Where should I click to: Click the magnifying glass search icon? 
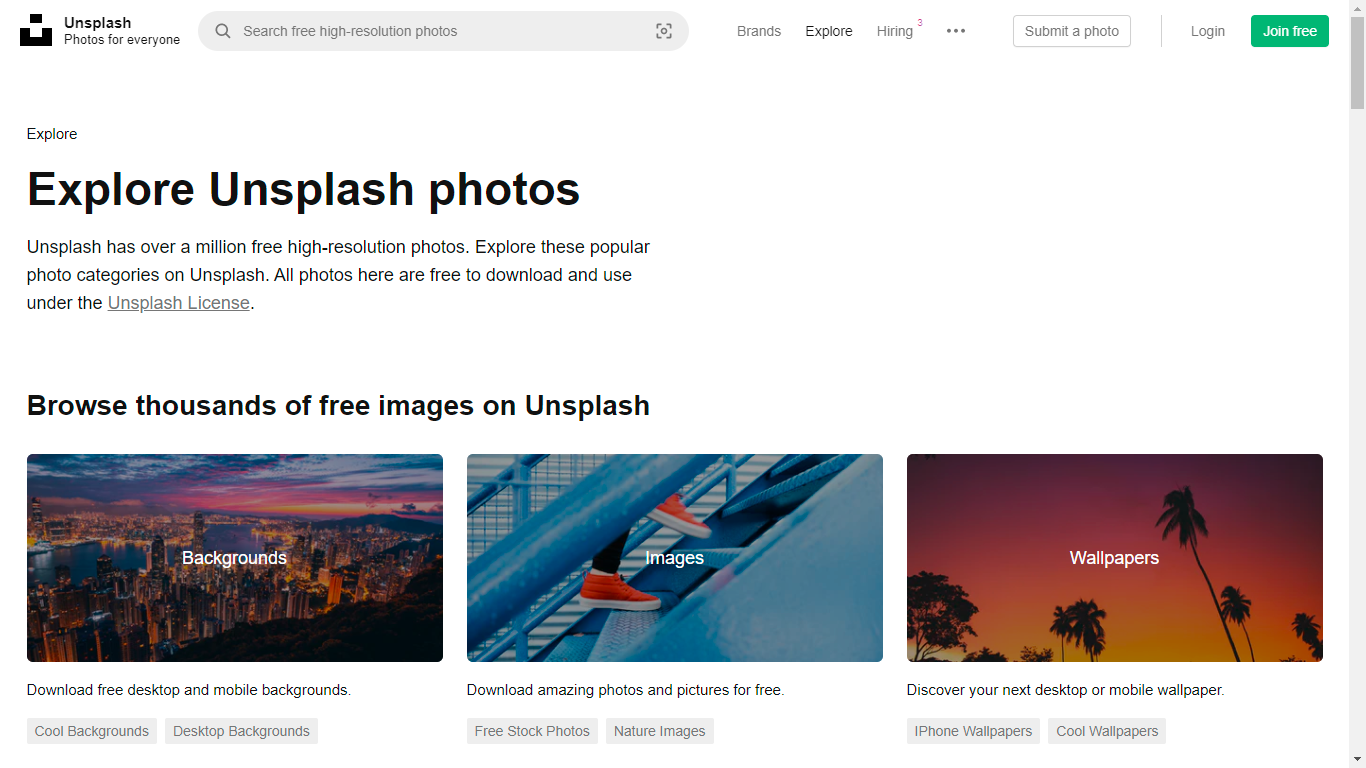(x=223, y=31)
